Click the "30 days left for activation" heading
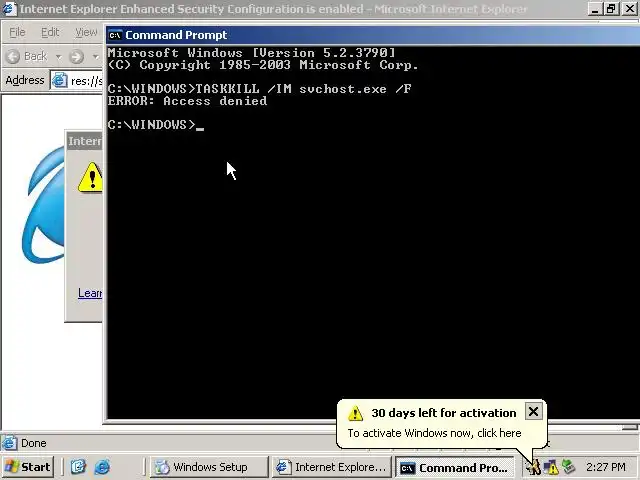 pyautogui.click(x=444, y=413)
